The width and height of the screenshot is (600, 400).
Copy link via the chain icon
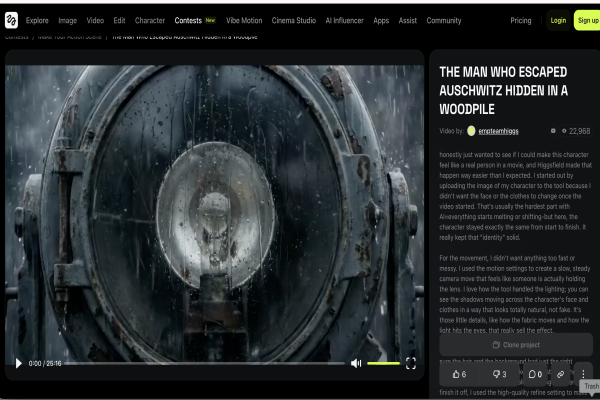(x=561, y=374)
